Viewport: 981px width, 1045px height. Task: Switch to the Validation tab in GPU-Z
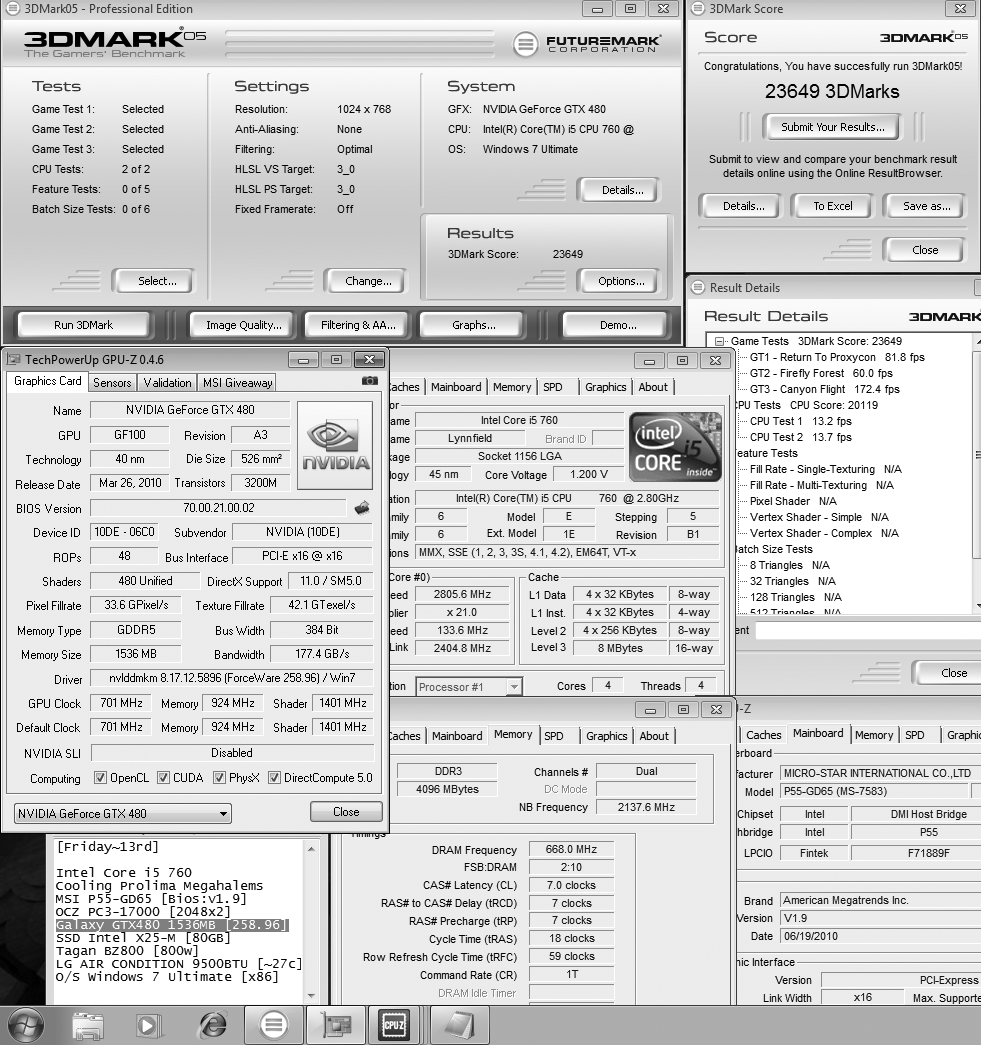pos(167,383)
